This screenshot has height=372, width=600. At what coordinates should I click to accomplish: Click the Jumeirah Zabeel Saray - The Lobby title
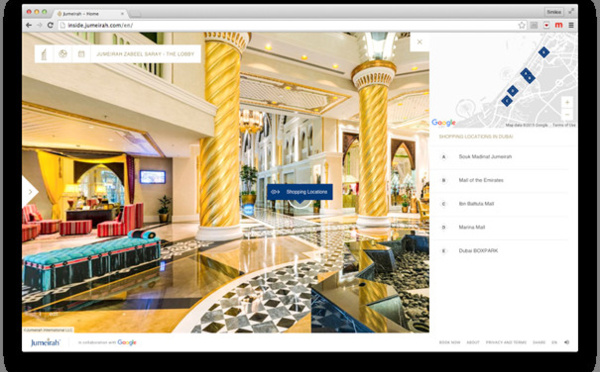click(145, 54)
